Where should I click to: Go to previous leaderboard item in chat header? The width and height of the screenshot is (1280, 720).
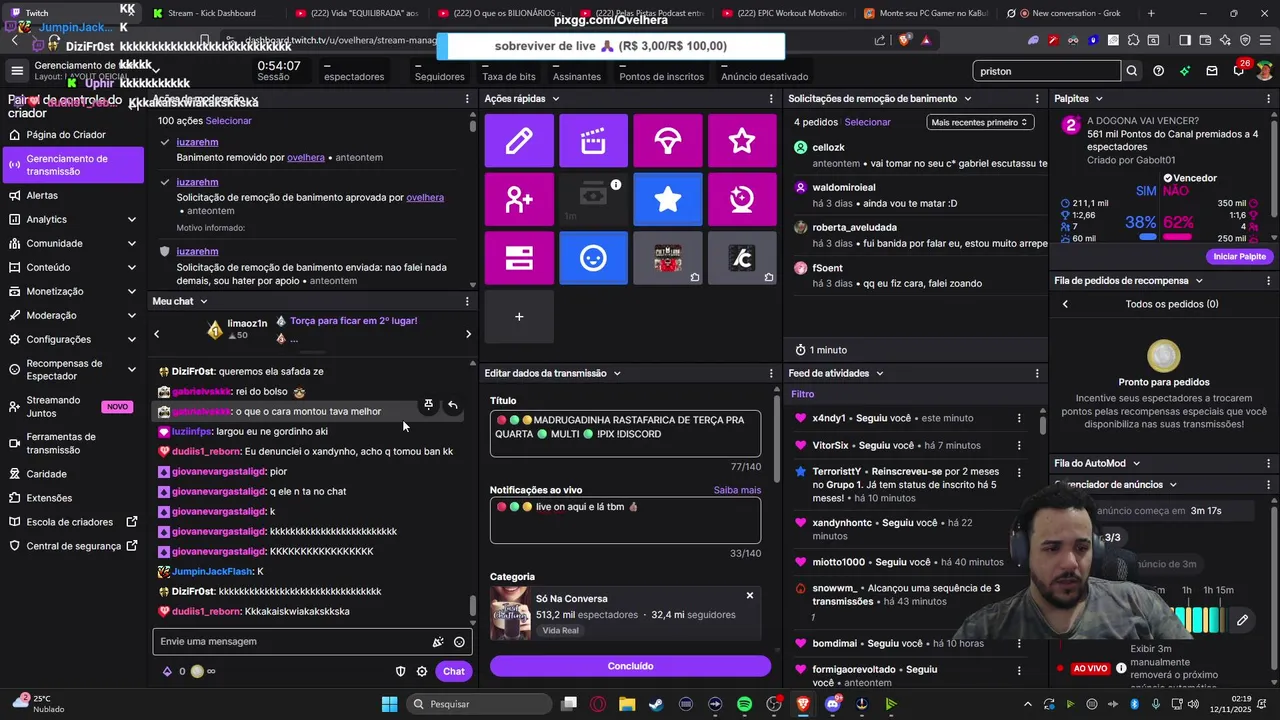[x=157, y=334]
